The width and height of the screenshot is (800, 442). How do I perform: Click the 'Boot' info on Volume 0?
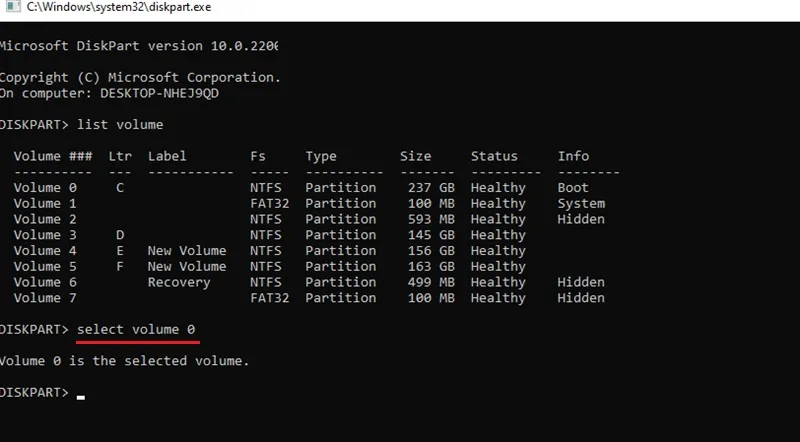pos(573,188)
